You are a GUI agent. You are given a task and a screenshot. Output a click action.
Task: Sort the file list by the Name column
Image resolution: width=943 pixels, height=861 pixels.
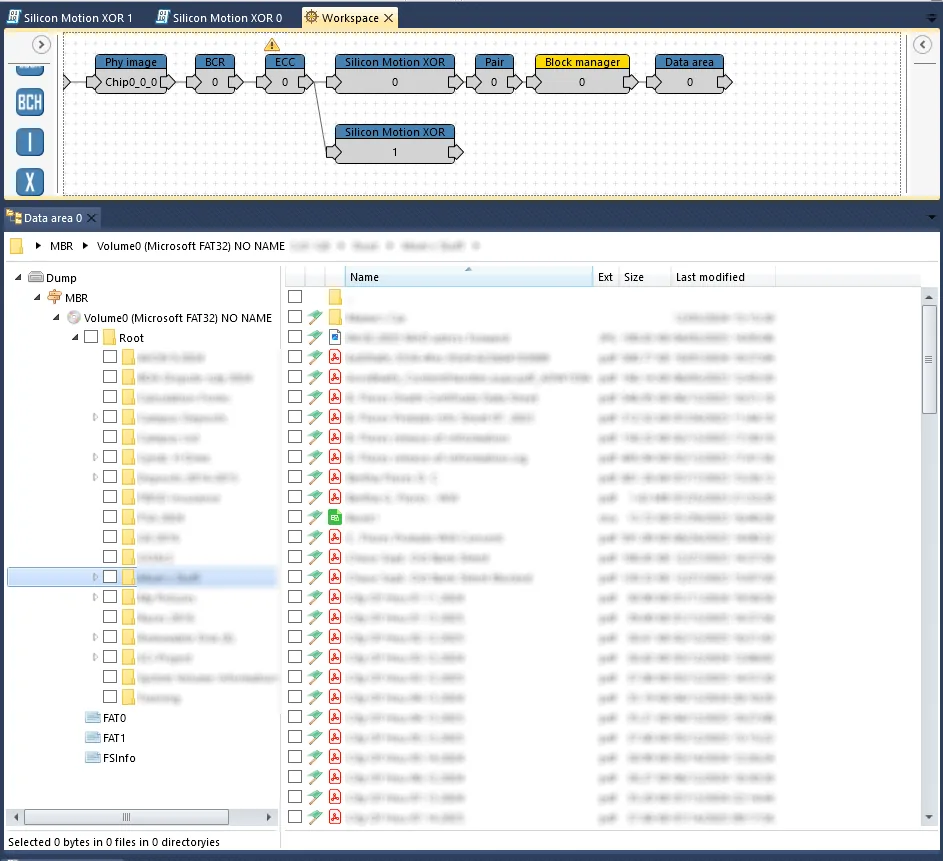tap(468, 277)
